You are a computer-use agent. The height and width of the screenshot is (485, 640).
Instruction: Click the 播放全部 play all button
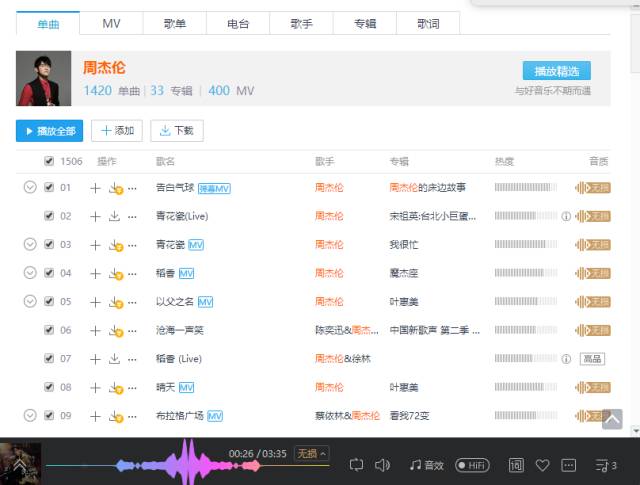49,131
